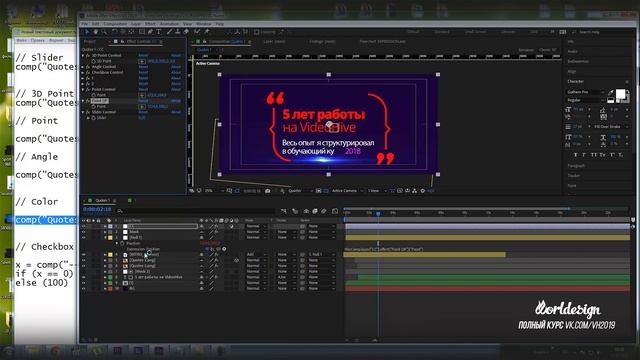This screenshot has width=640, height=360.
Task: Click the yellow label swatch of Null 1
Action: (110, 238)
